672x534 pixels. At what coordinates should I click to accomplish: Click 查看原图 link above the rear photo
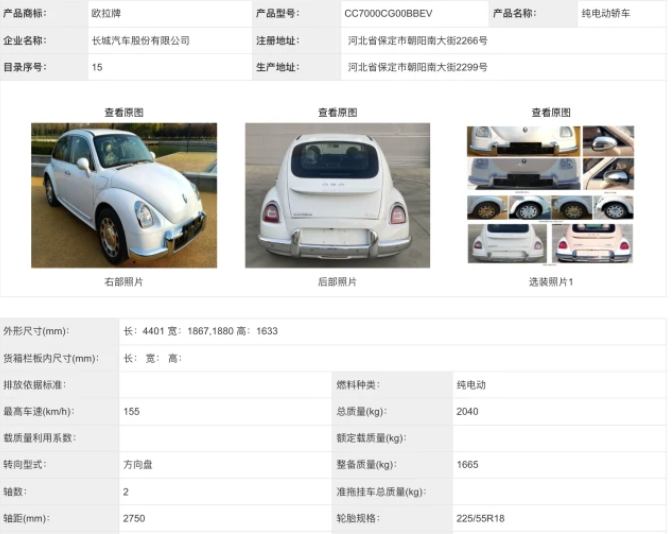pyautogui.click(x=337, y=113)
